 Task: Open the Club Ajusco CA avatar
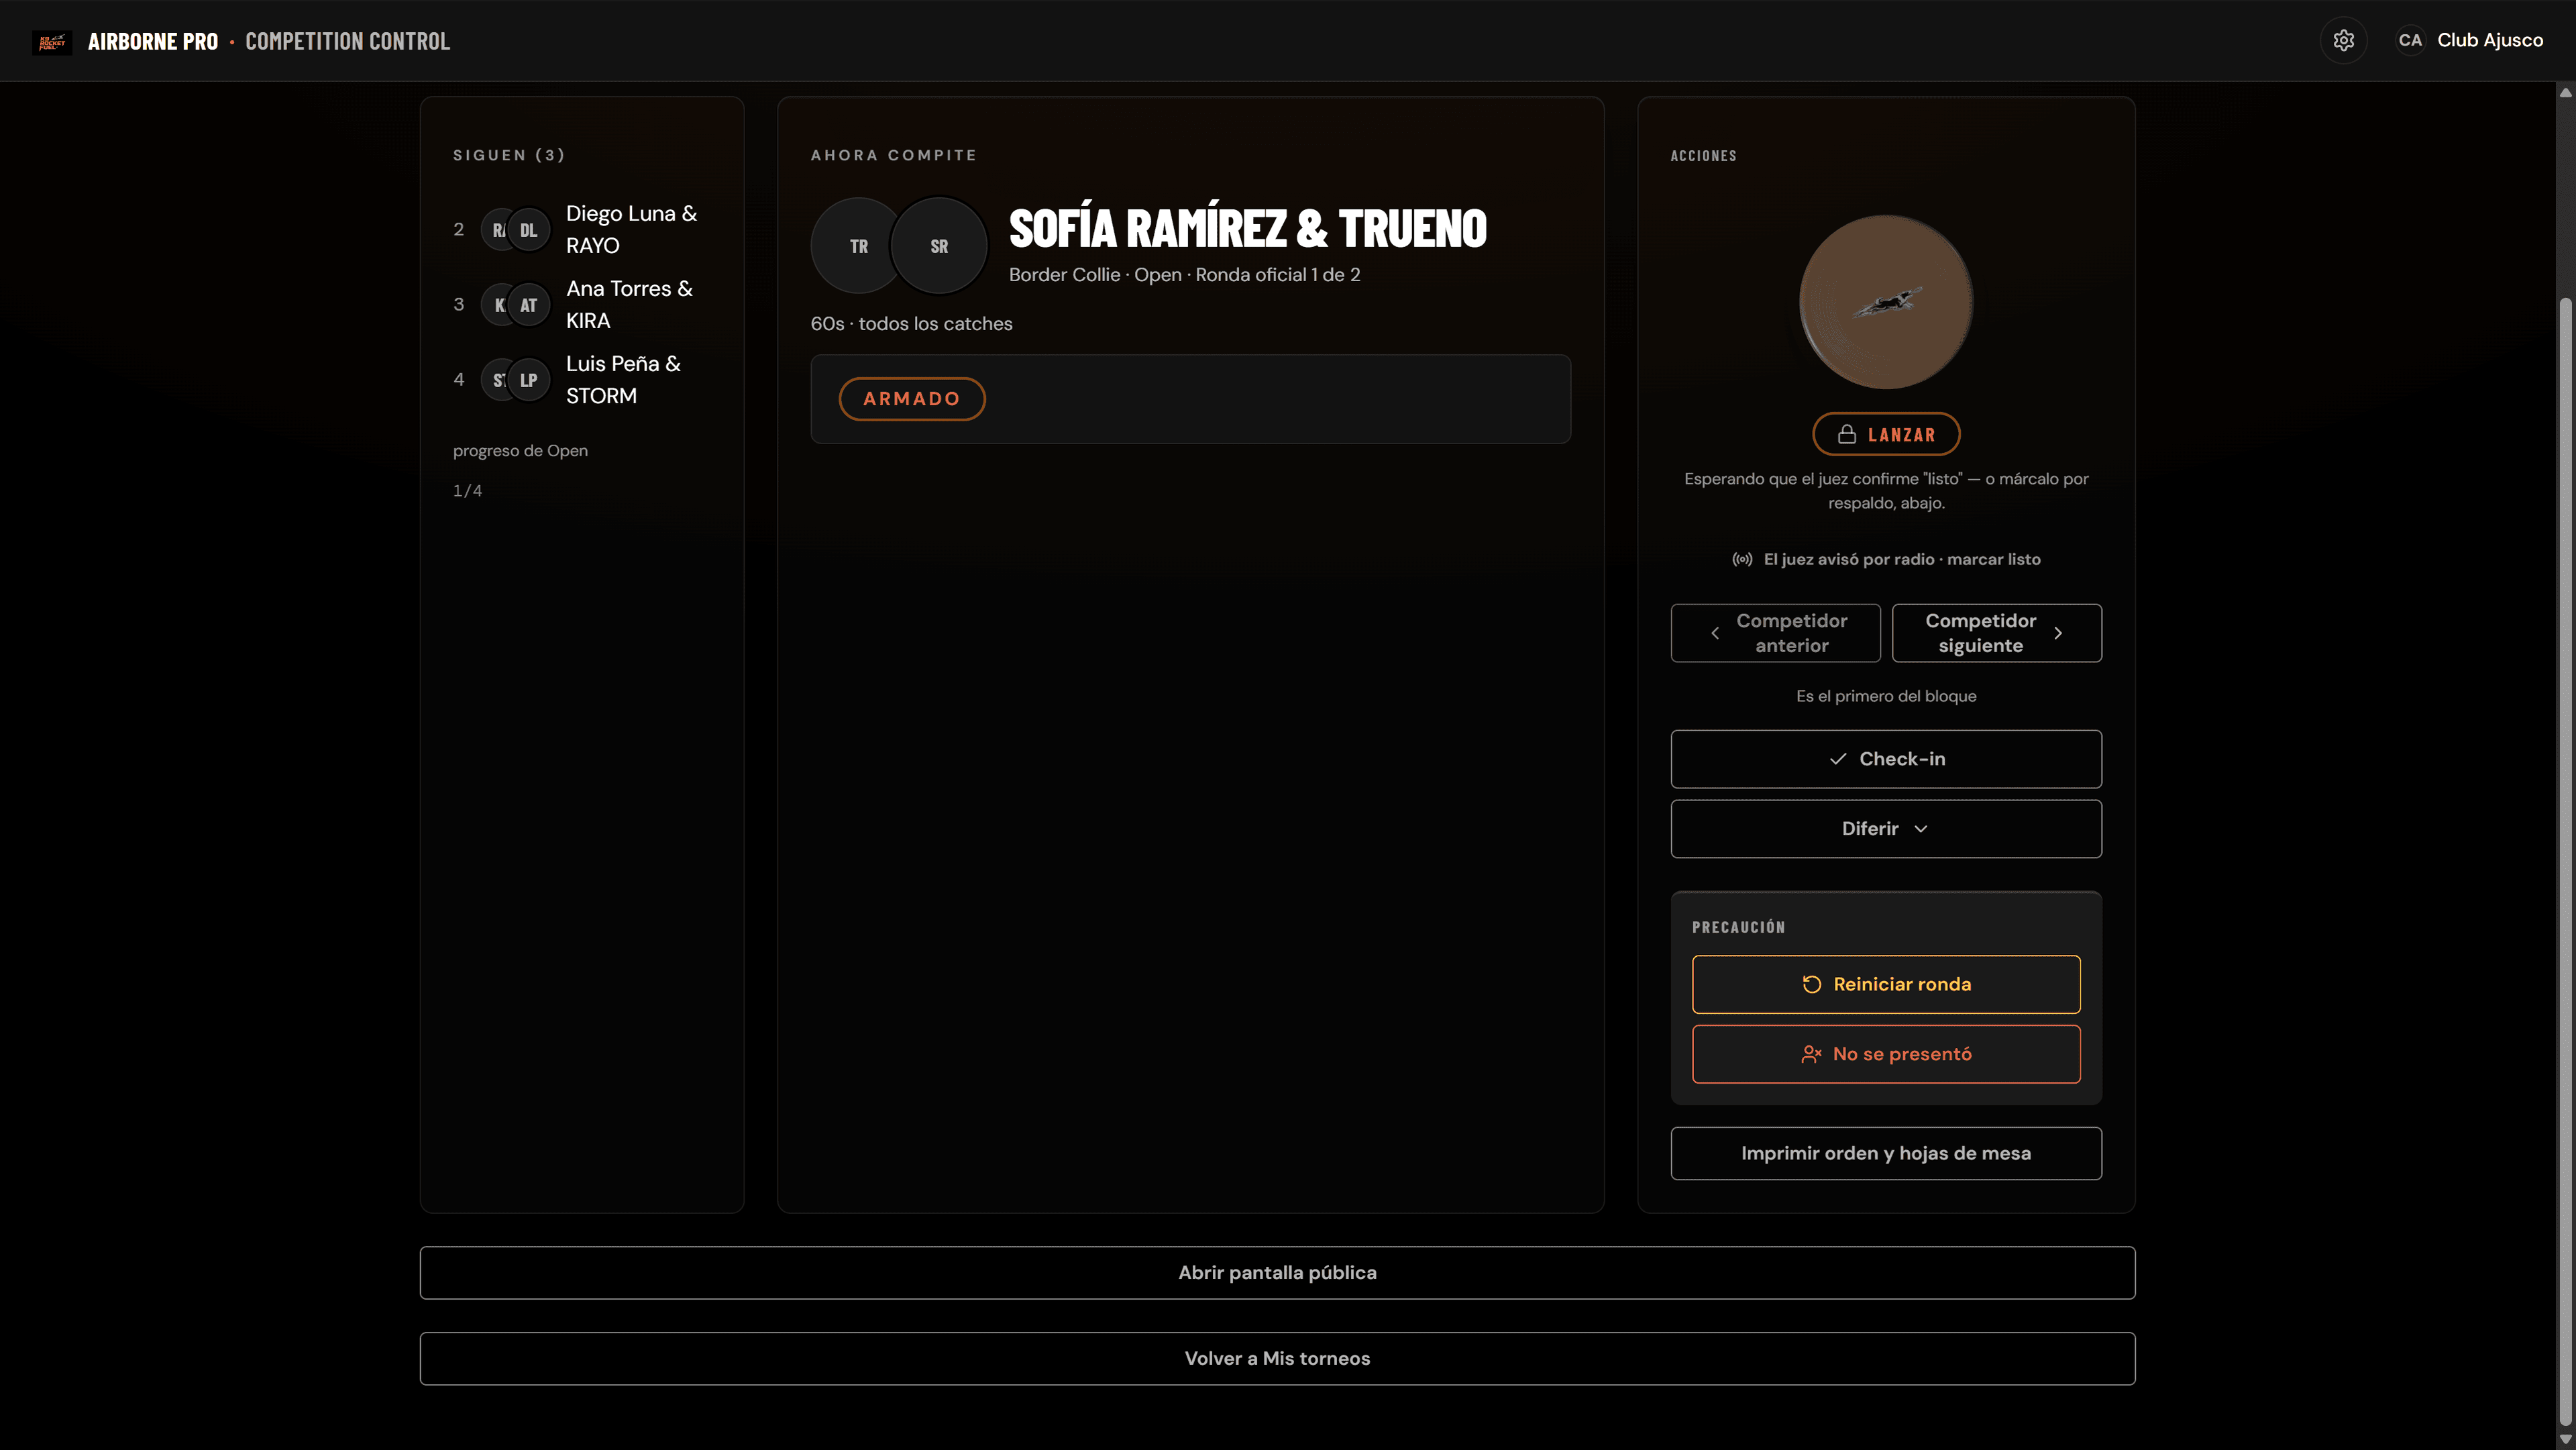(x=2410, y=40)
